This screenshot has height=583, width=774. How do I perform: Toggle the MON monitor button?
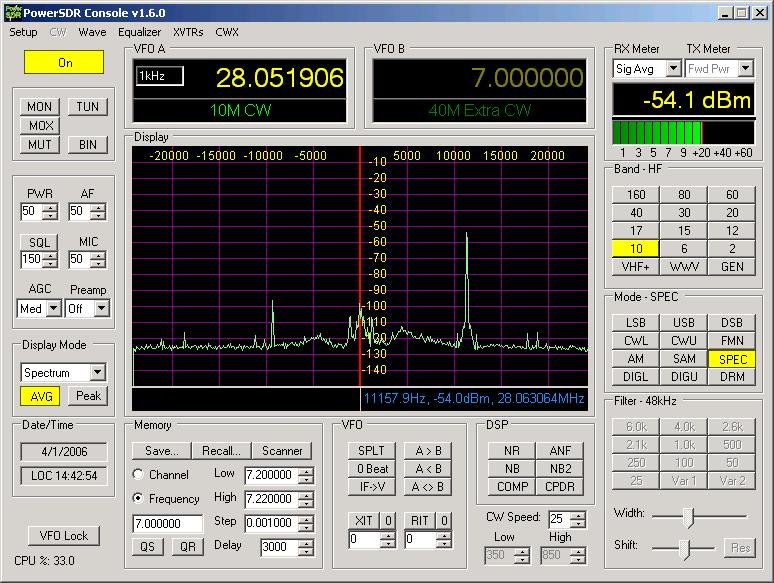(x=39, y=107)
